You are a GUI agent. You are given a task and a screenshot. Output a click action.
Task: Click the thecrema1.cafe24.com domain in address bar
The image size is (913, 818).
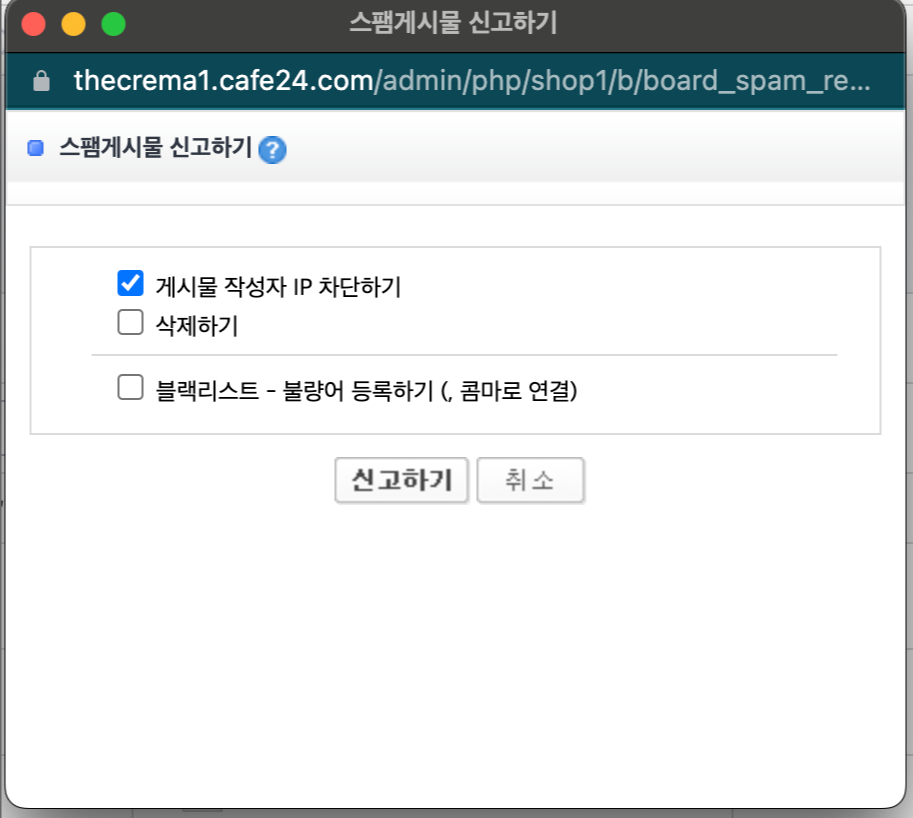click(x=223, y=81)
